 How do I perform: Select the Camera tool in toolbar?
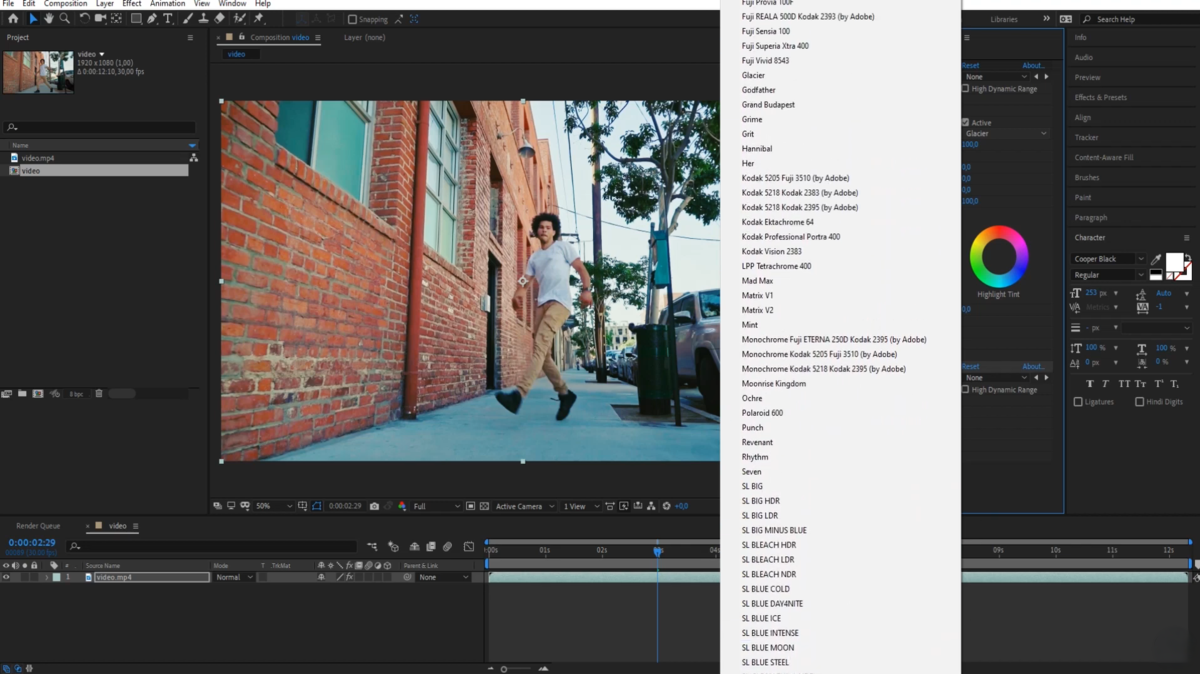click(x=100, y=18)
